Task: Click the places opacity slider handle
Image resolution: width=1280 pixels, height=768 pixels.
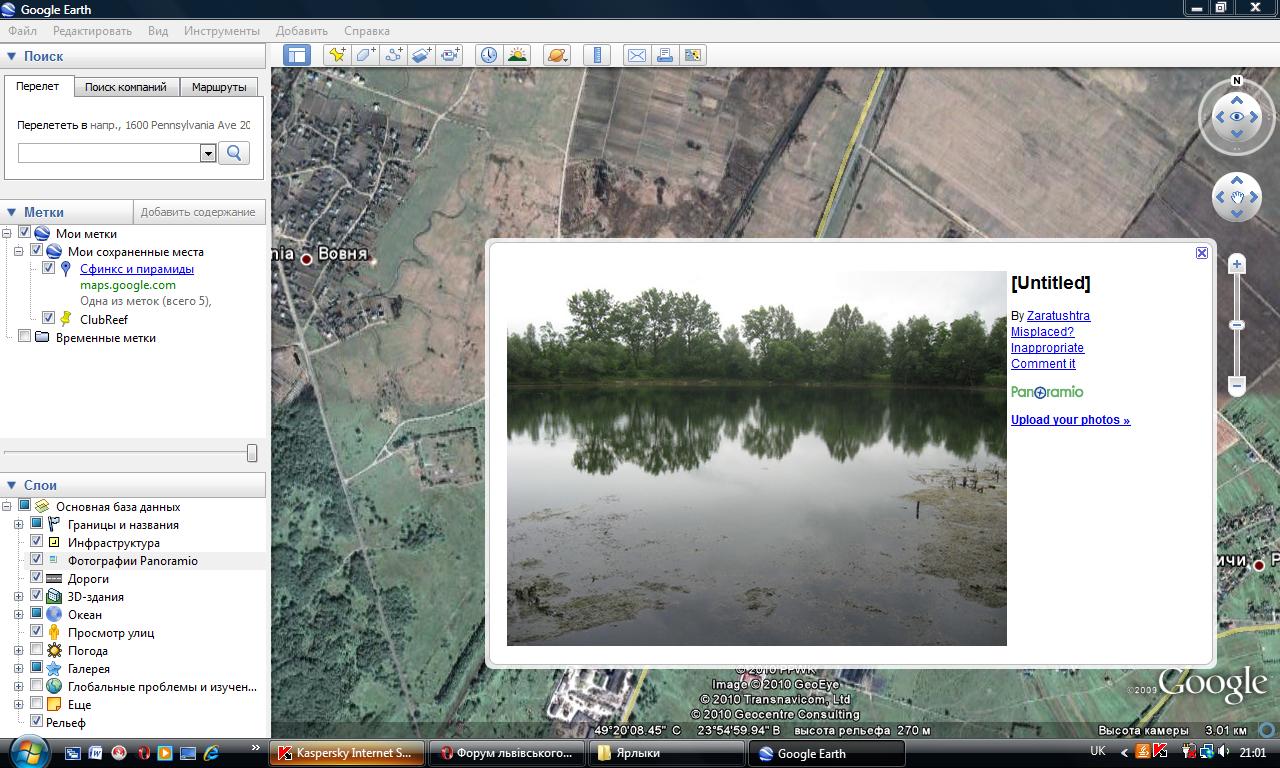Action: [x=252, y=453]
